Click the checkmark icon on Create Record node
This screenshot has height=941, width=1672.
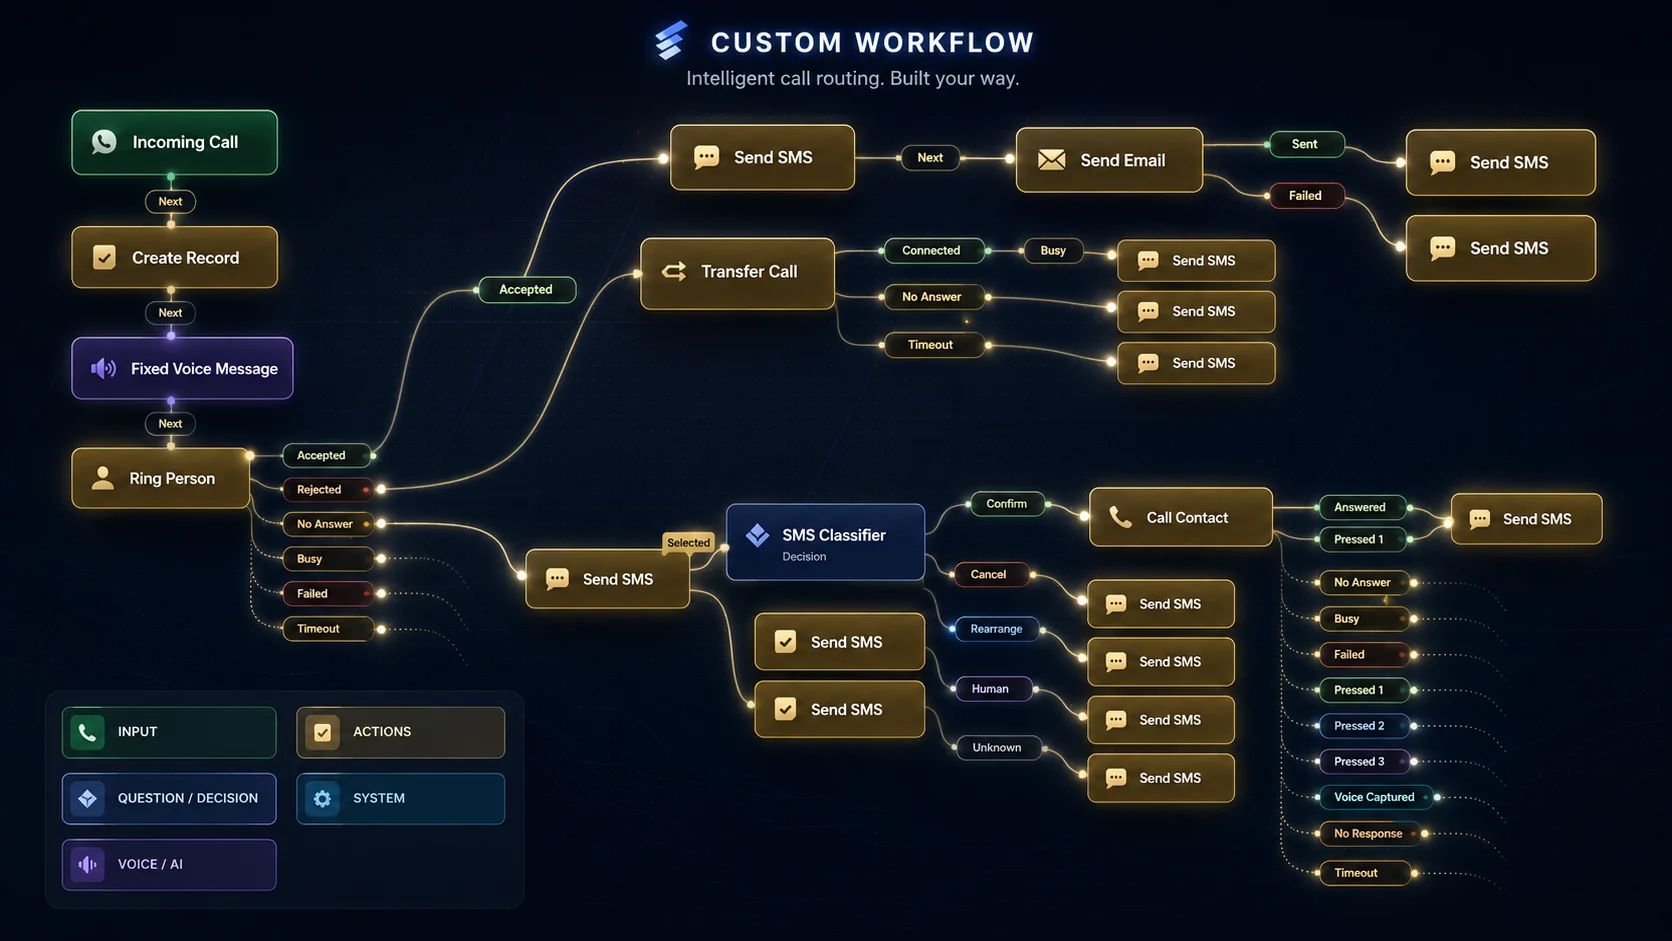coord(104,257)
